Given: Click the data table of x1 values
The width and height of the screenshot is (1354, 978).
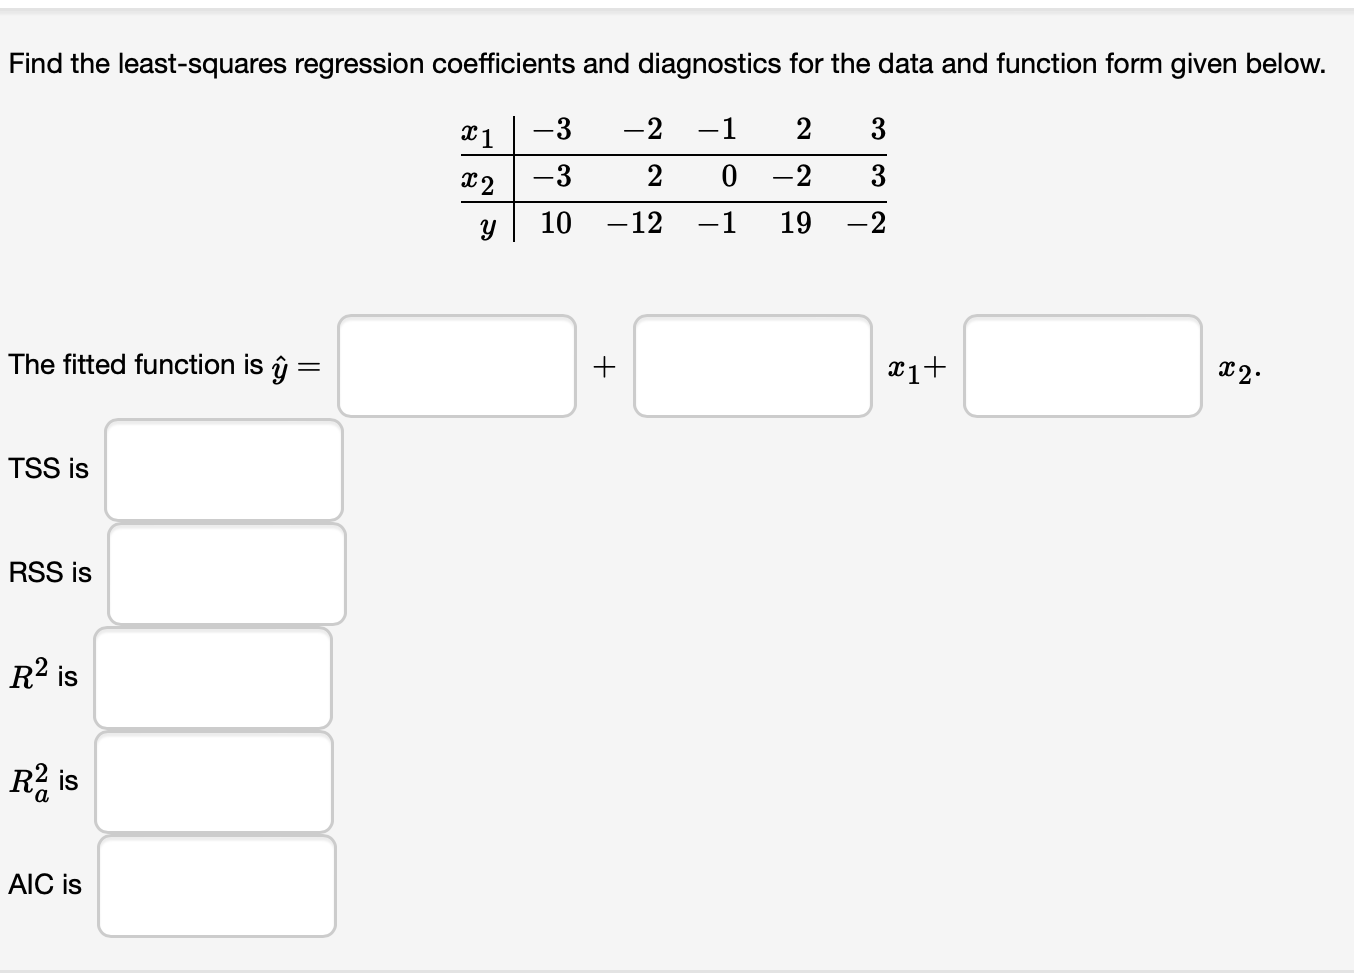Looking at the screenshot, I should (x=700, y=131).
